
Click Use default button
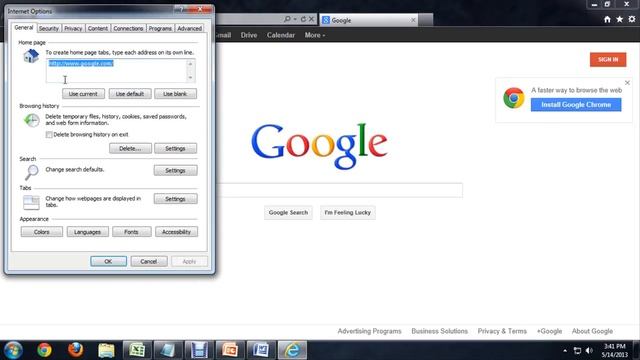[x=130, y=94]
